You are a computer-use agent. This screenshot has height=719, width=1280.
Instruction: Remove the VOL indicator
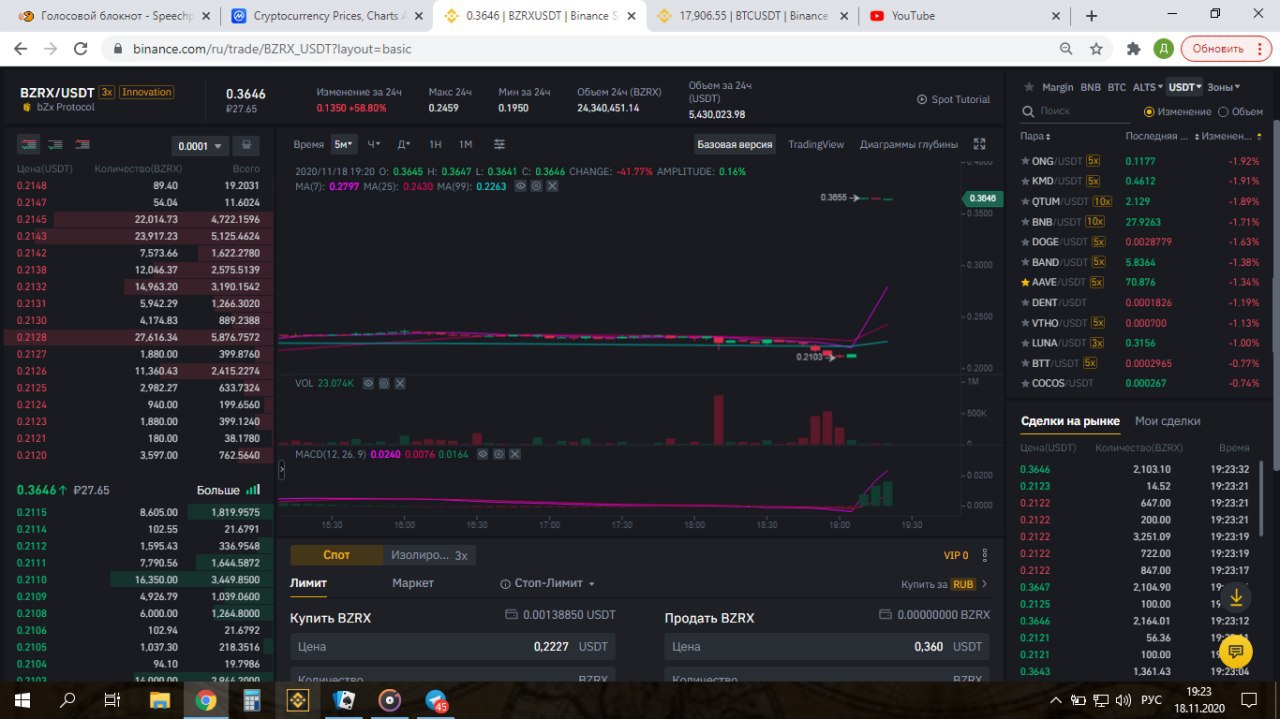(x=400, y=383)
